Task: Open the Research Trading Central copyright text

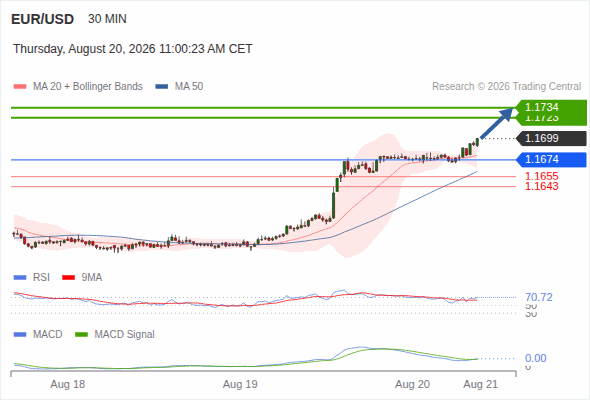Action: pos(506,87)
